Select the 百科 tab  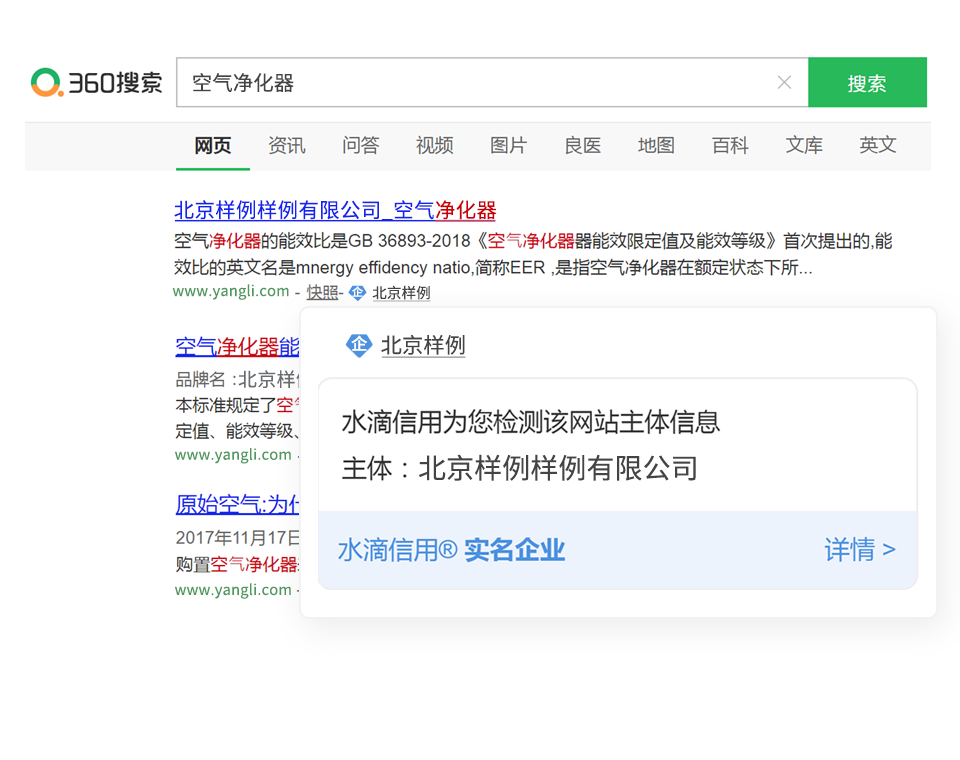click(x=731, y=146)
